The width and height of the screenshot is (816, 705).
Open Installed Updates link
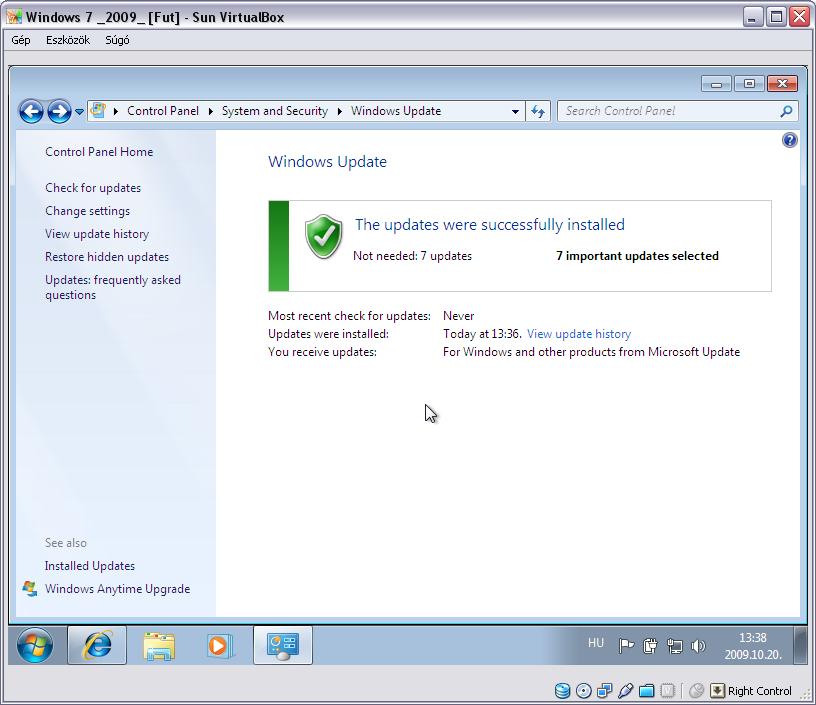coord(90,566)
